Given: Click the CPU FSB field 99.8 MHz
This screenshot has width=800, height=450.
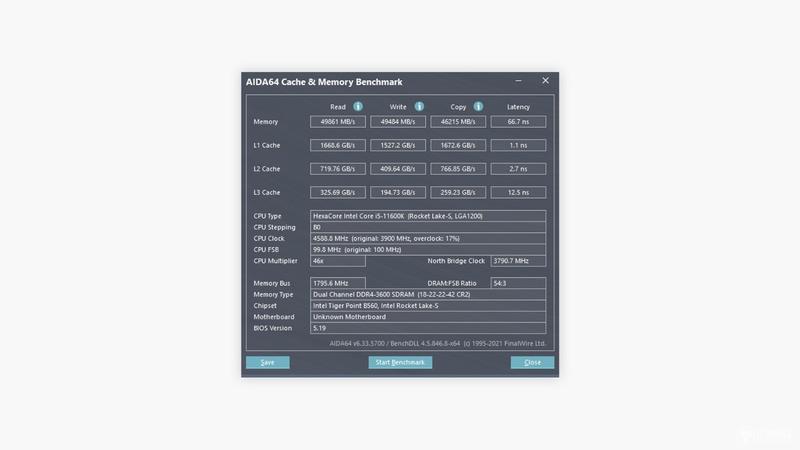Looking at the screenshot, I should (x=428, y=249).
